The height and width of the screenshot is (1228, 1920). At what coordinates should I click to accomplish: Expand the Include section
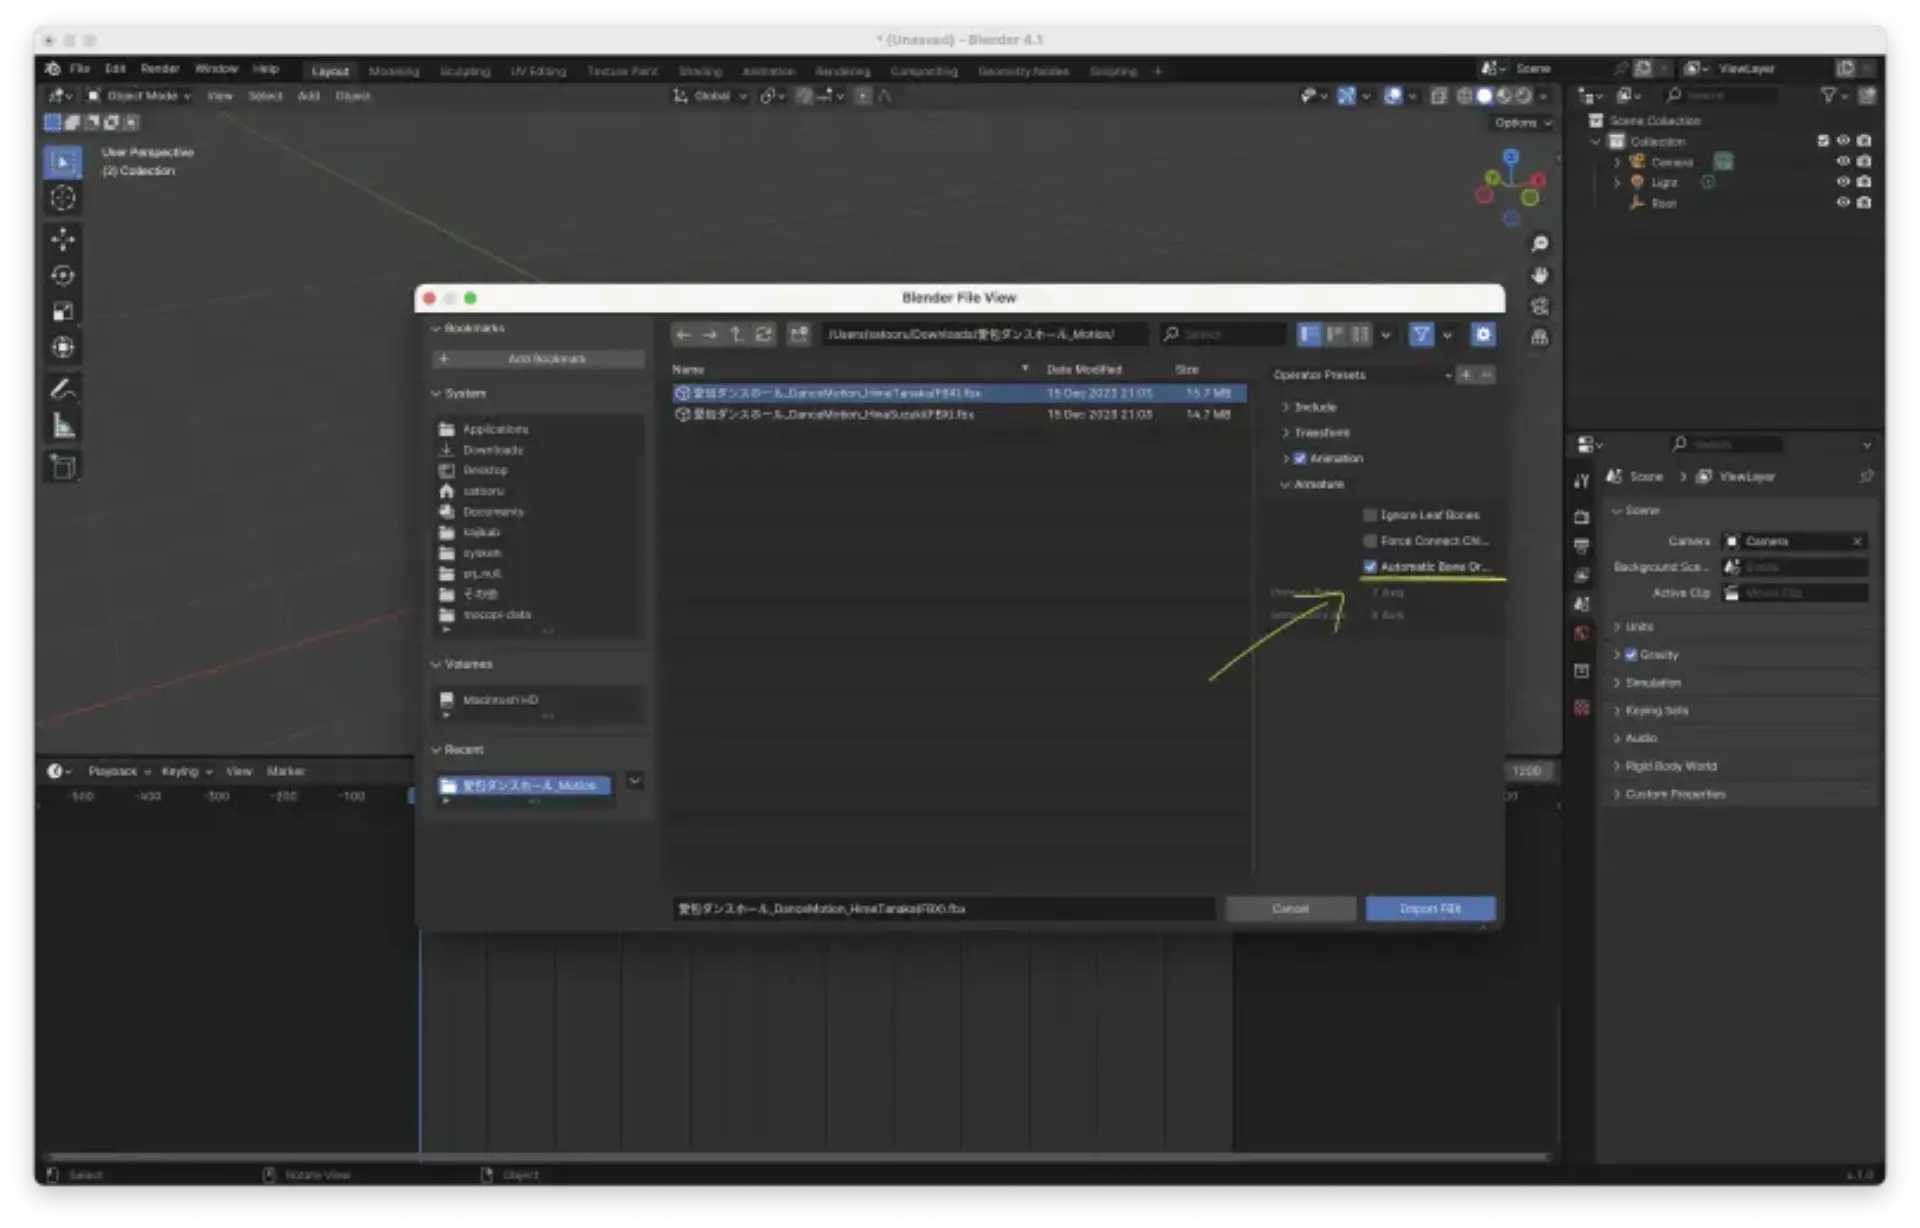pos(1314,407)
